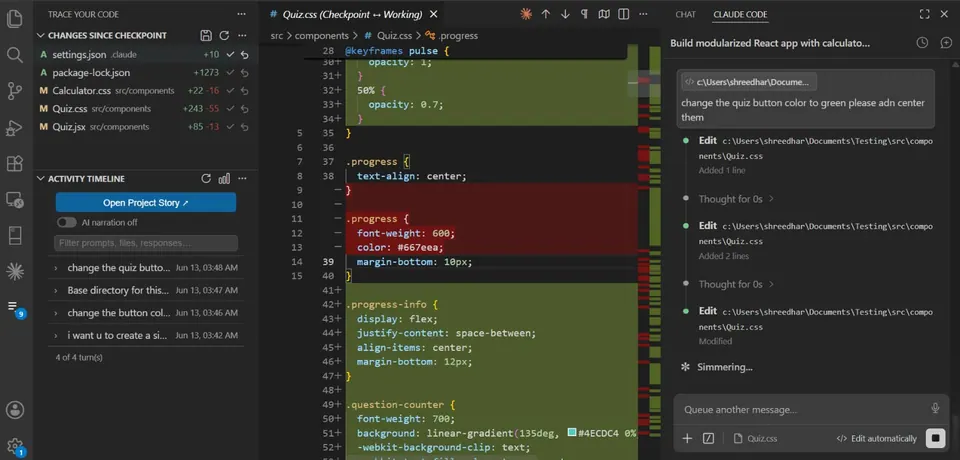
Task: Open the Run and Debug view
Action: pos(15,127)
